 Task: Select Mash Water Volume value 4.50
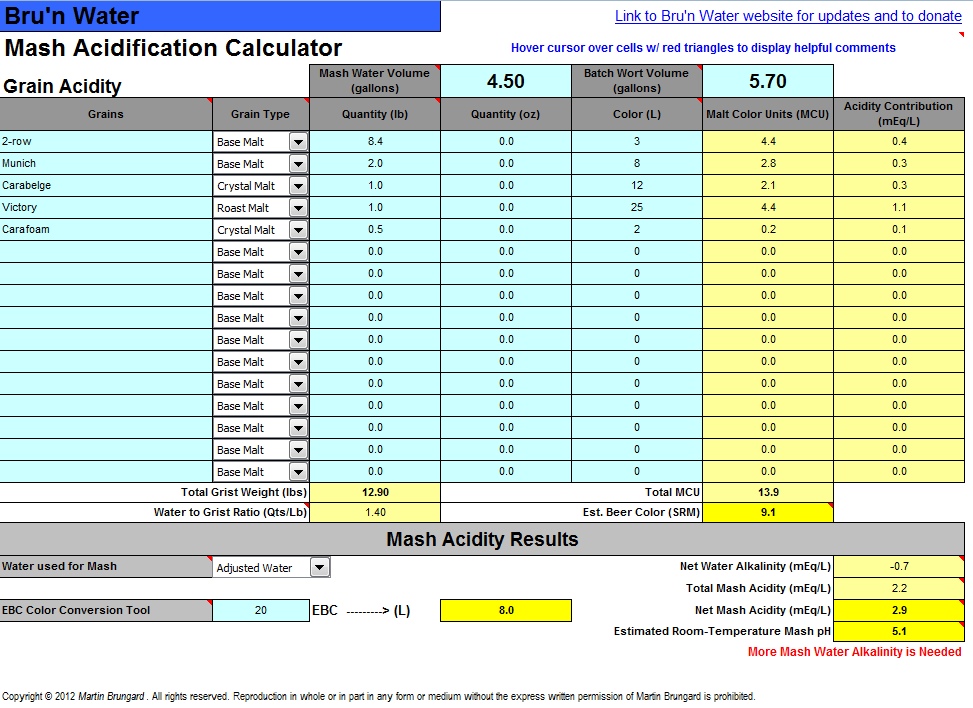click(506, 81)
